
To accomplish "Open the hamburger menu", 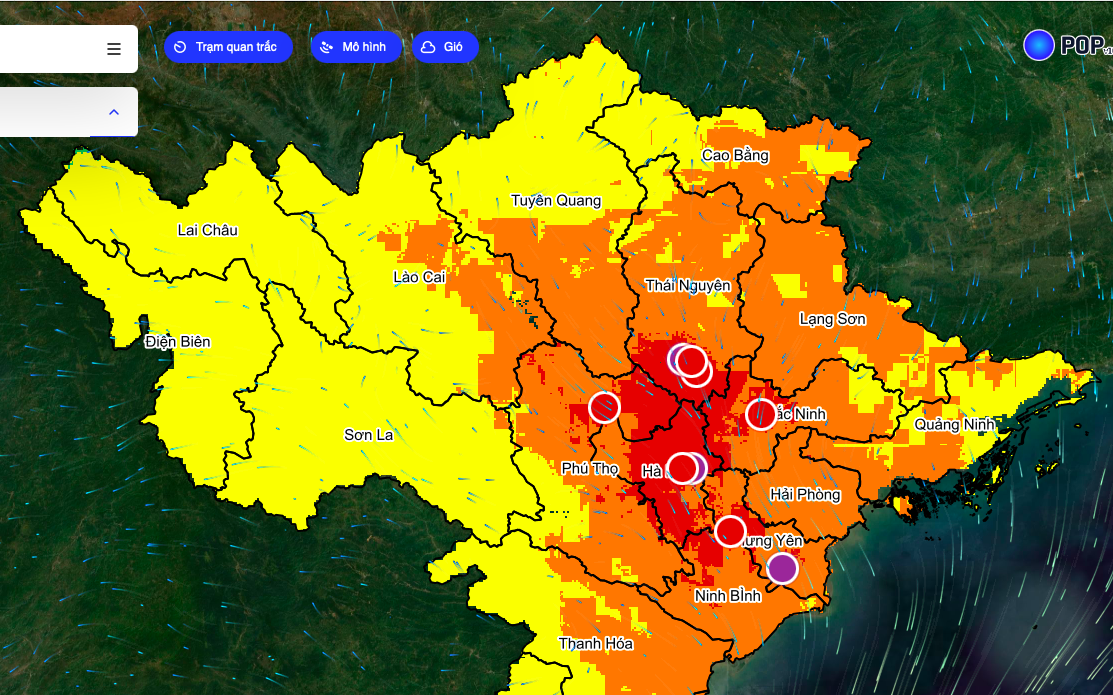I will (114, 49).
